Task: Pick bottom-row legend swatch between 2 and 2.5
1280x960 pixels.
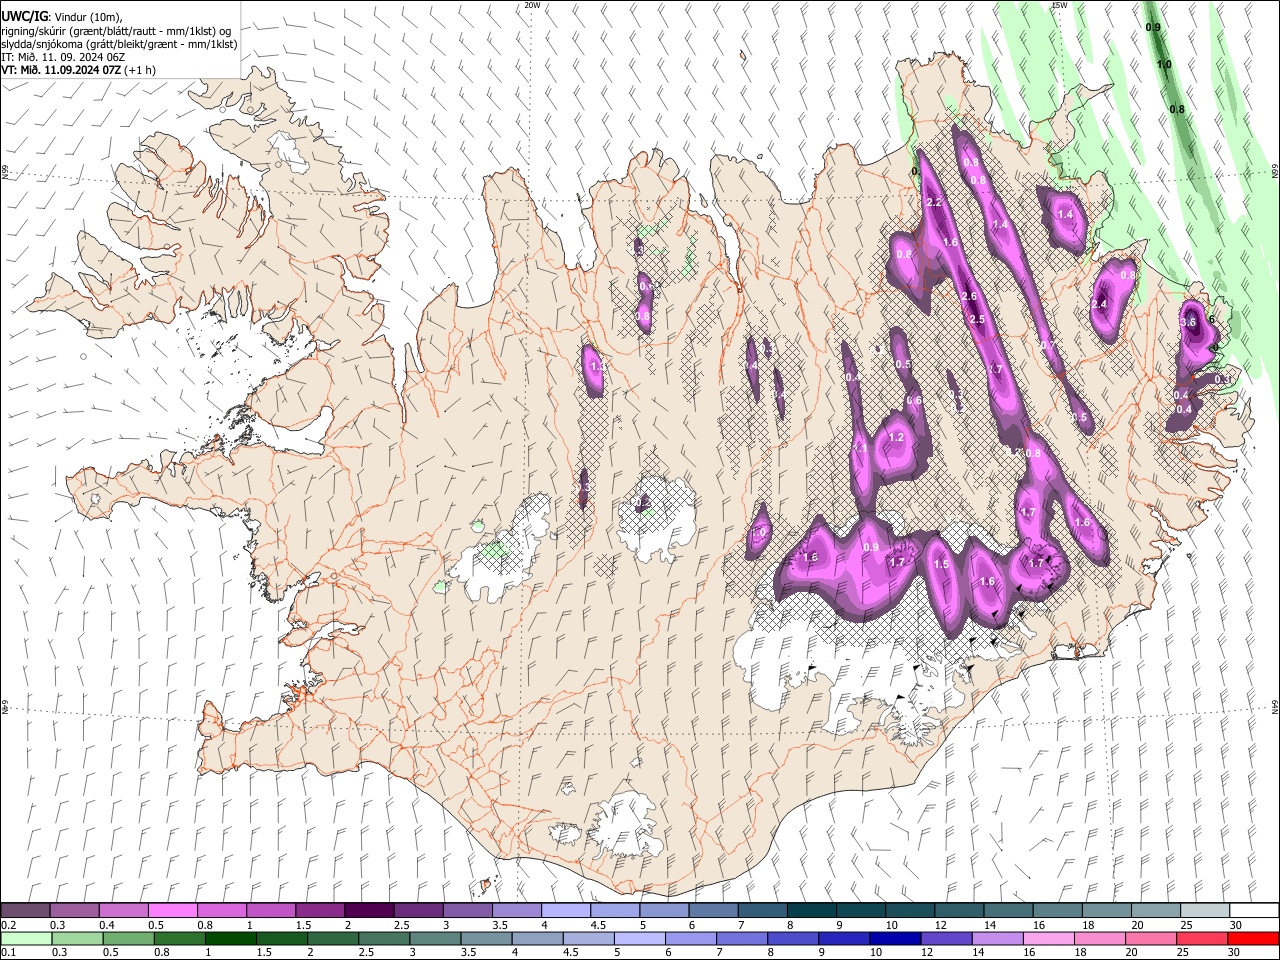Action: pyautogui.click(x=333, y=939)
